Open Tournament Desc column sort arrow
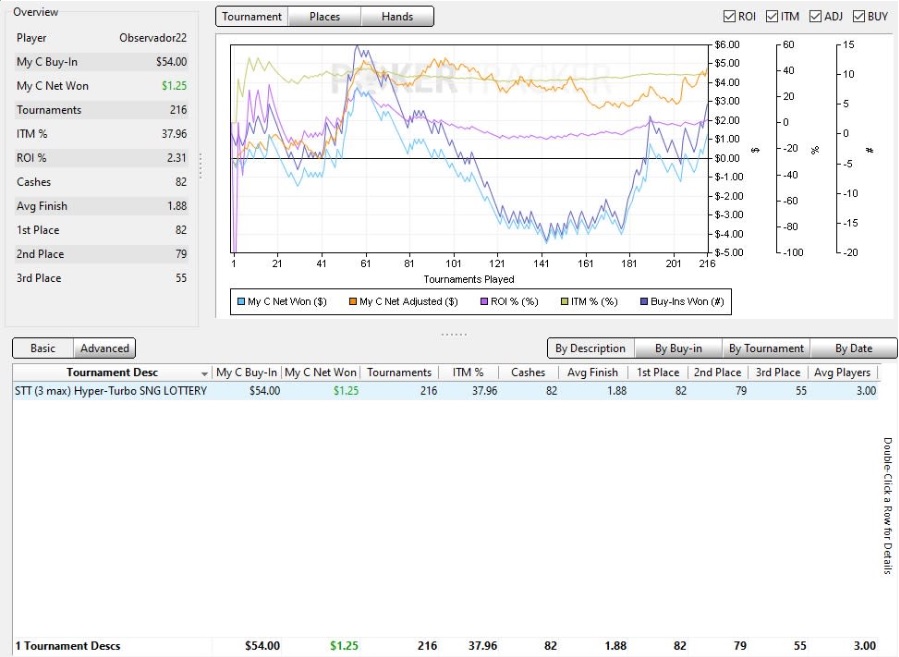The image size is (899, 657). 204,374
